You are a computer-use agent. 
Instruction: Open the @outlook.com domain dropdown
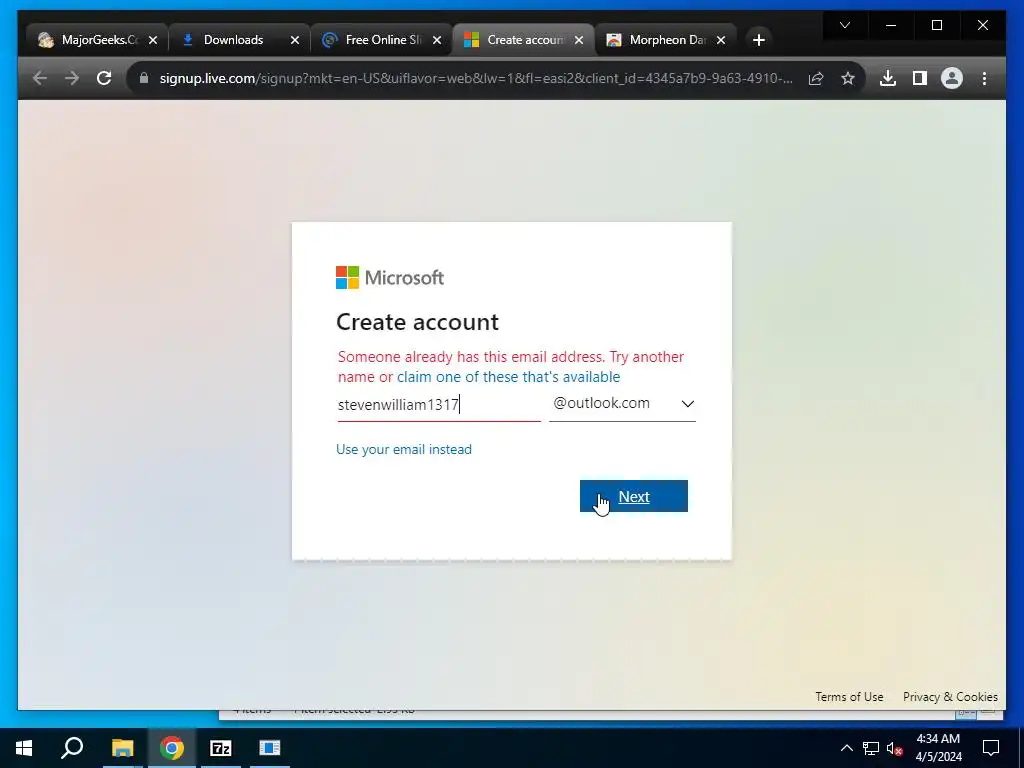click(x=622, y=404)
